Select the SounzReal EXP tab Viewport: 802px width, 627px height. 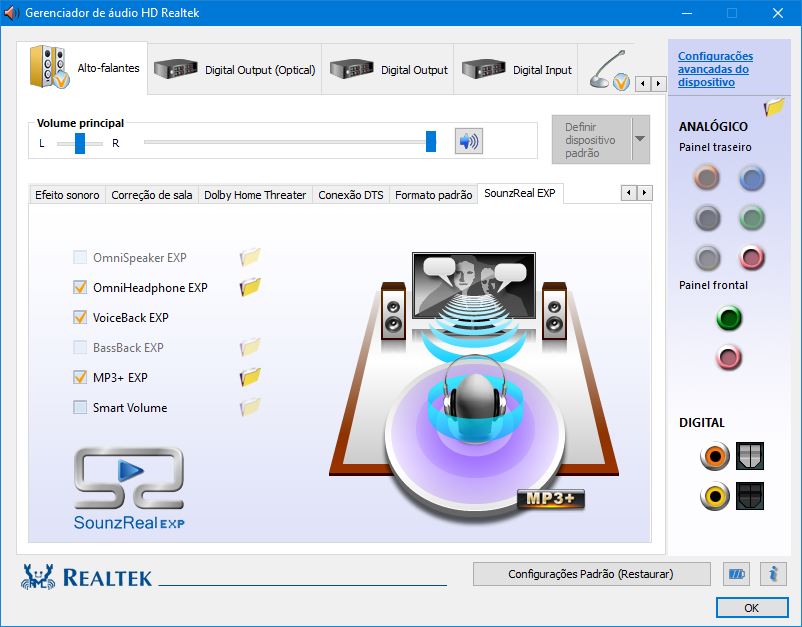(520, 193)
